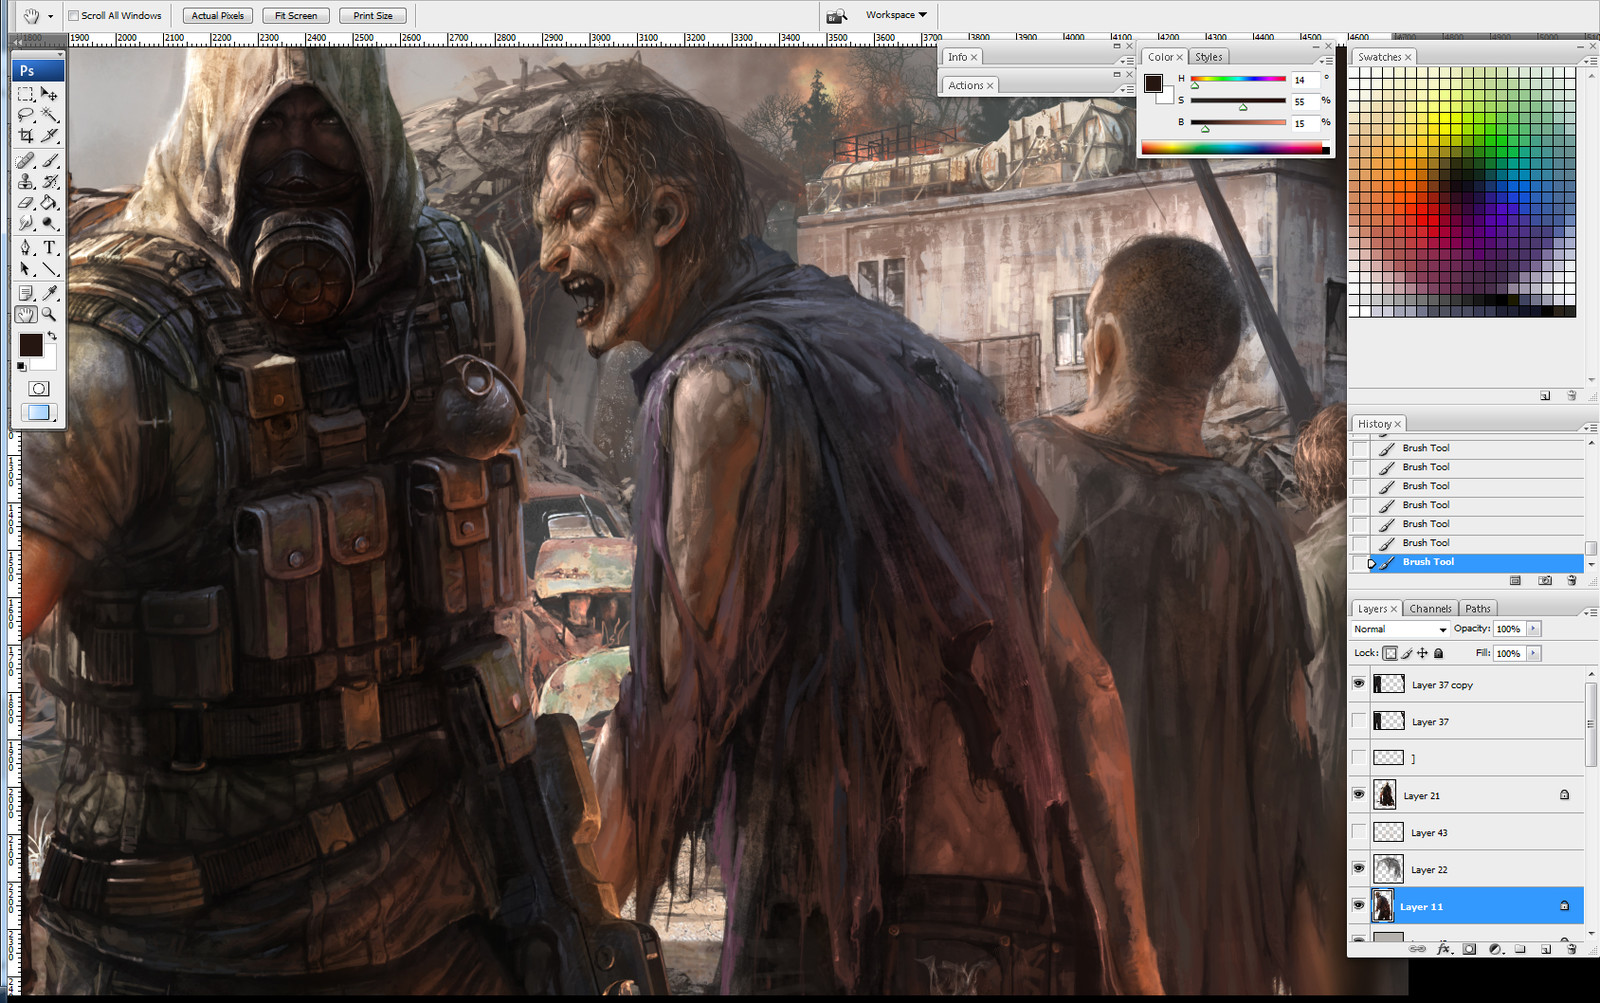Hide Layer 37 copy visibility eye
The width and height of the screenshot is (1600, 1003).
pyautogui.click(x=1359, y=684)
